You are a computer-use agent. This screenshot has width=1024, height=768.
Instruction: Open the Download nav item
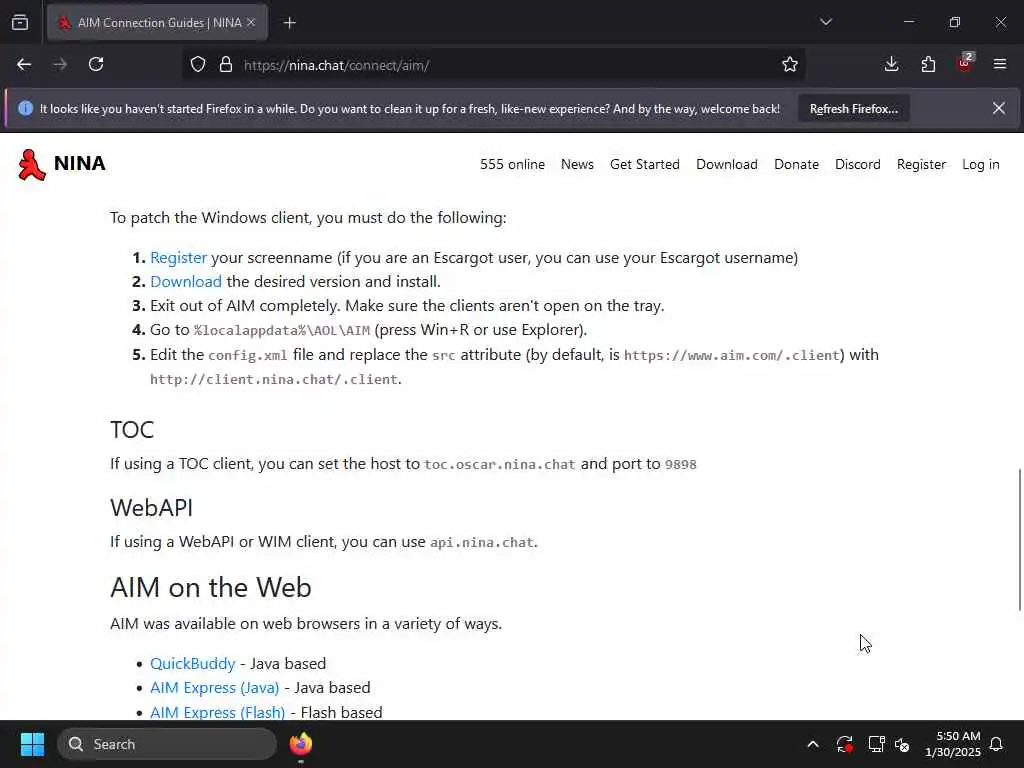[727, 165]
